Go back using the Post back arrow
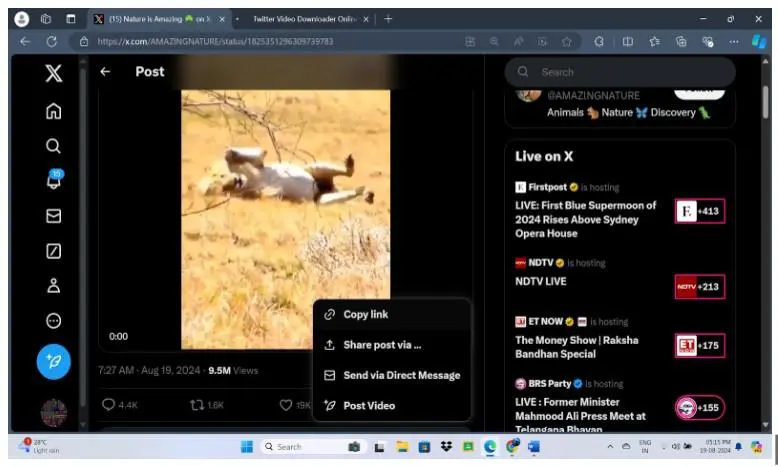Image resolution: width=778 pixels, height=467 pixels. [x=105, y=72]
